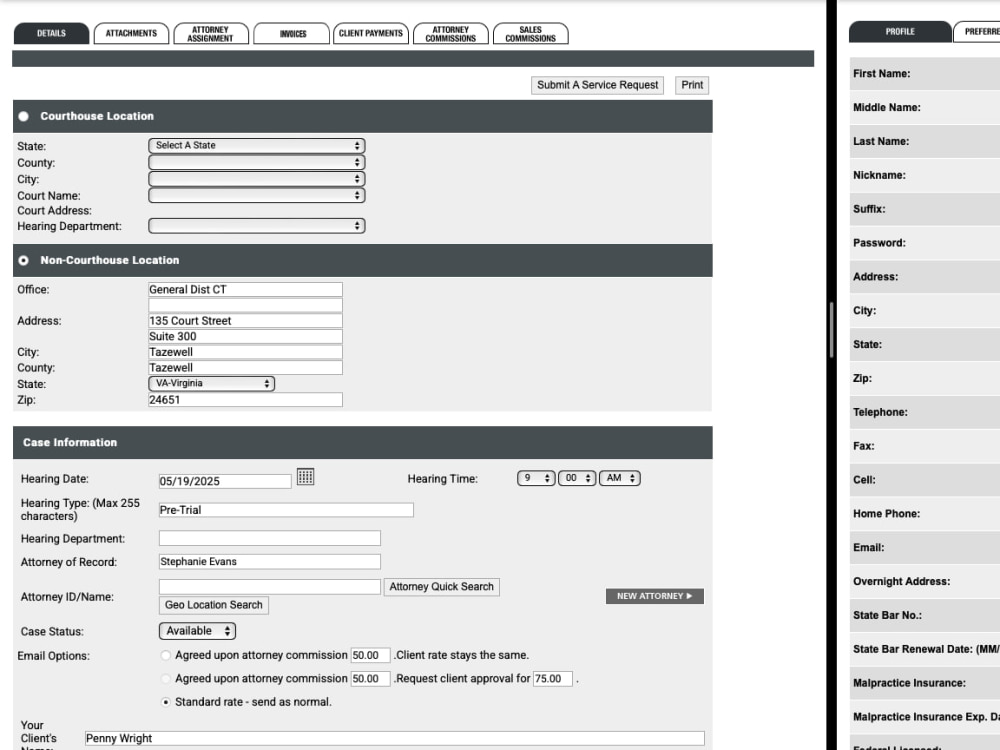Open the VA-Virginia state dropdown
1000x750 pixels.
pyautogui.click(x=211, y=383)
